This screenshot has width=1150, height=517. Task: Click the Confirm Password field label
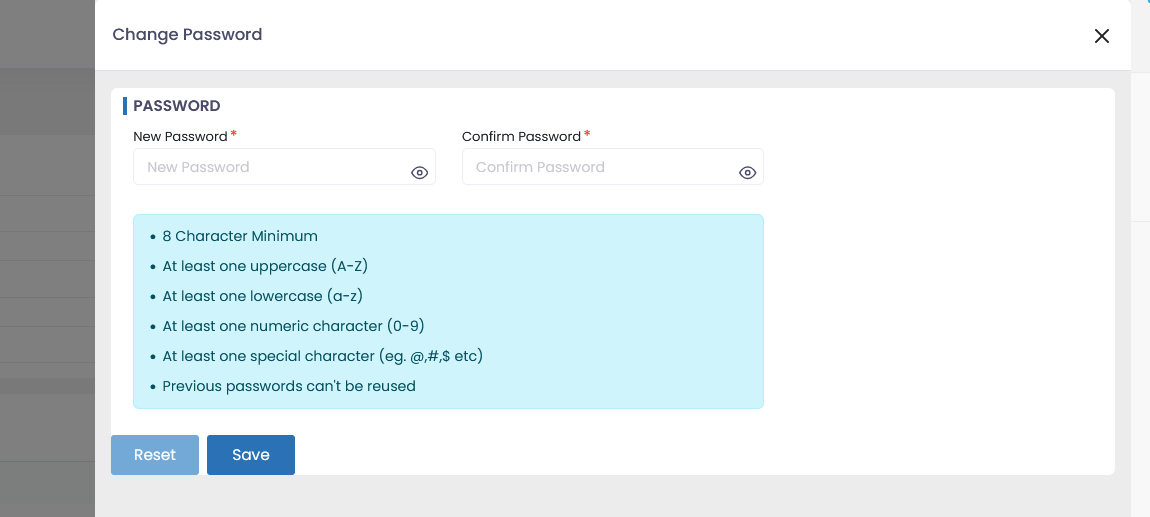521,136
